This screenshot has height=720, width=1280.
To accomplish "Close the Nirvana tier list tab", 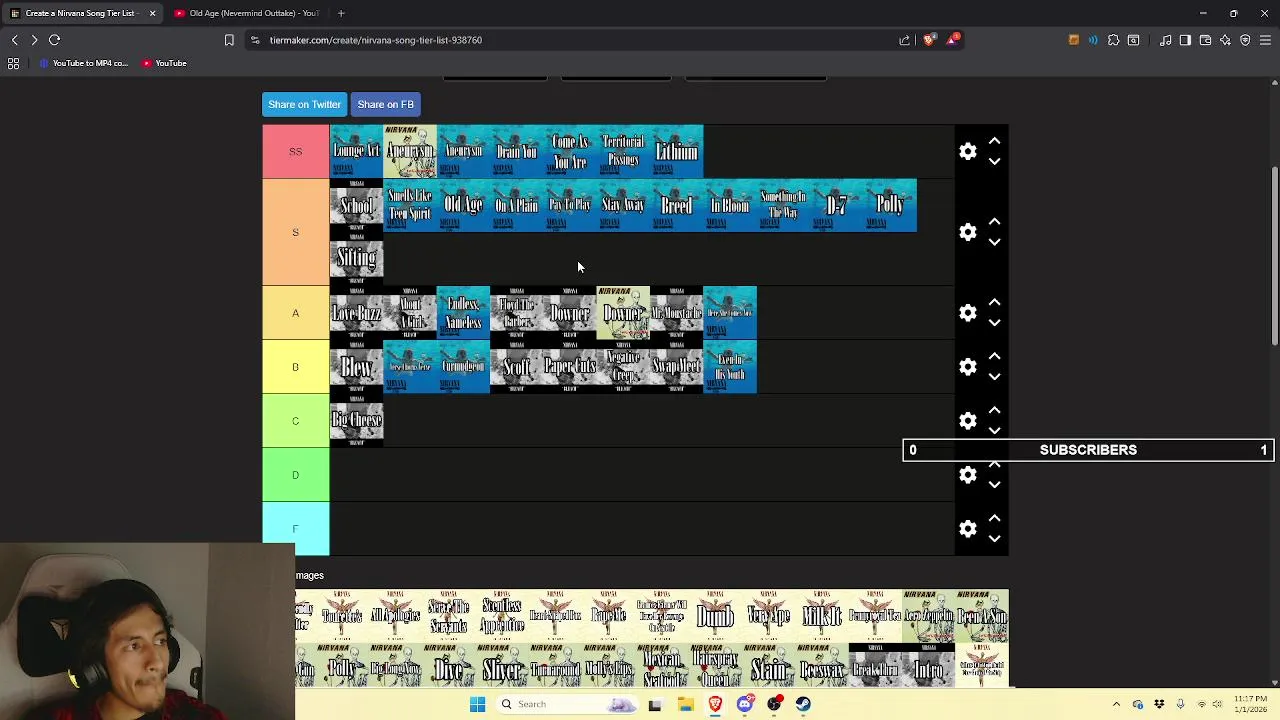I will point(152,13).
